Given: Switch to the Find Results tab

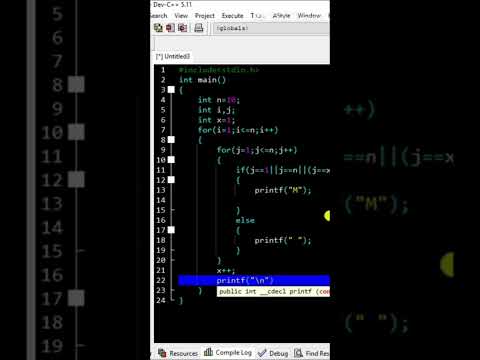Looking at the screenshot, I should [x=312, y=353].
